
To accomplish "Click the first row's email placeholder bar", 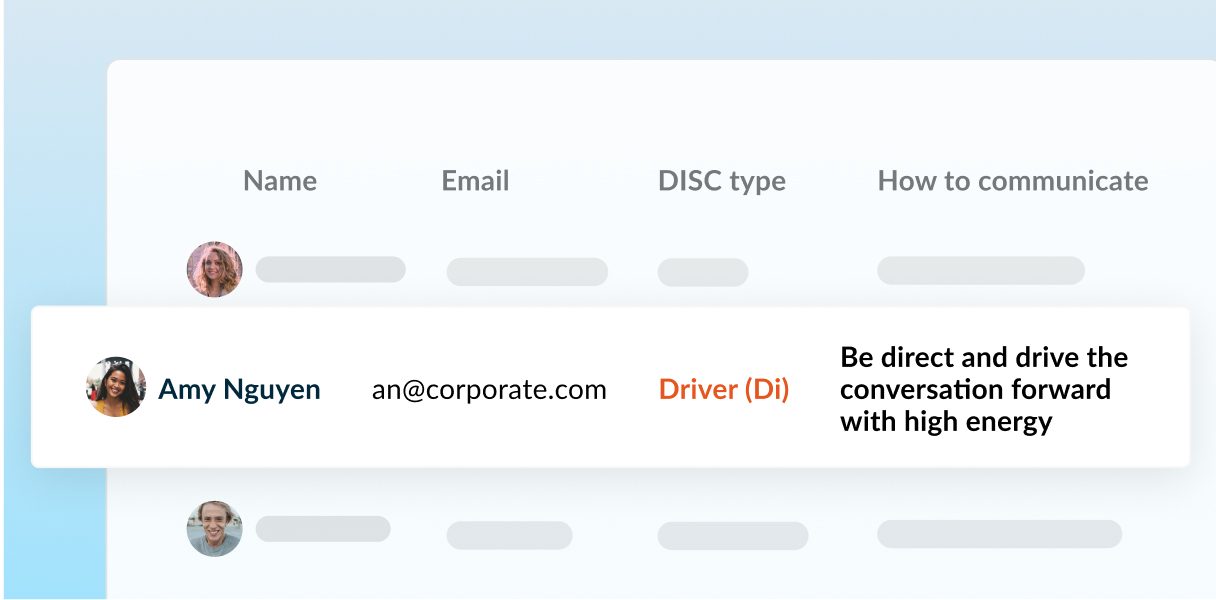I will point(527,272).
